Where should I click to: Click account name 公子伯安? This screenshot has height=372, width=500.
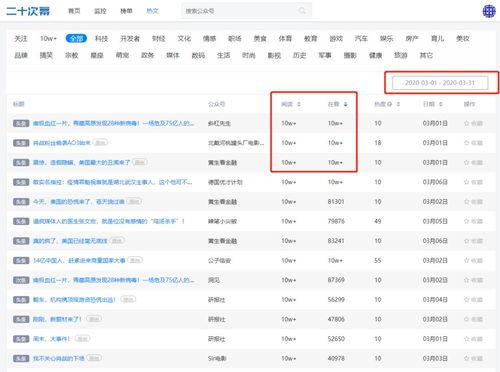tap(219, 261)
